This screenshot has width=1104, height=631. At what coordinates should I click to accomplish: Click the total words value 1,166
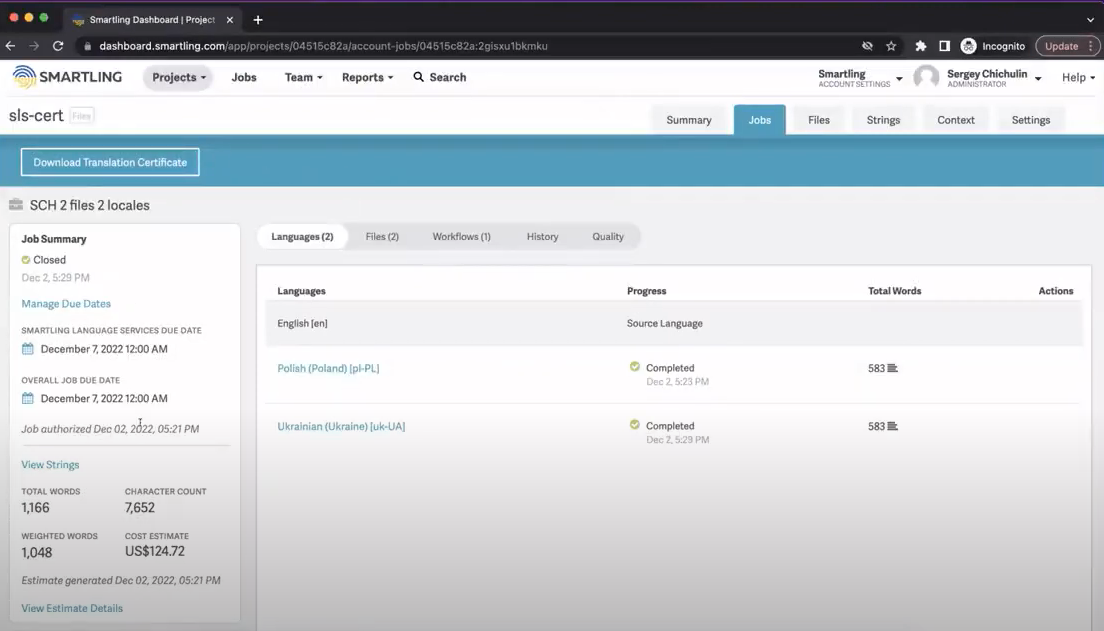pos(35,508)
